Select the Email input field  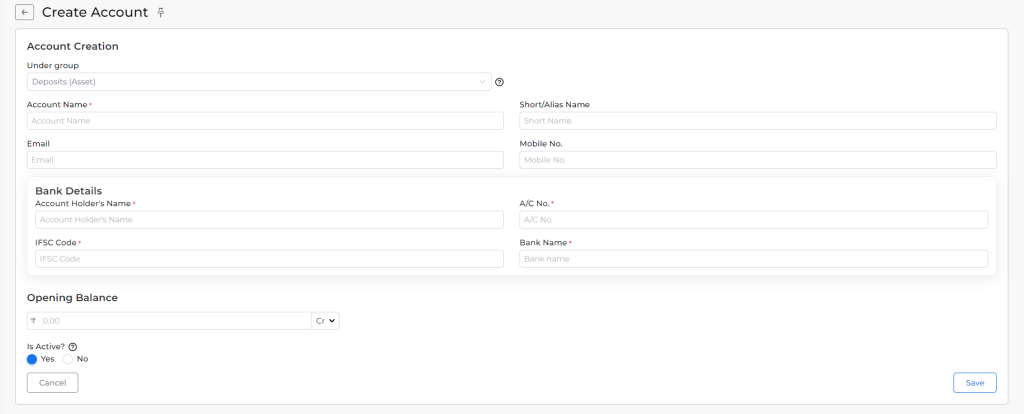(x=265, y=160)
